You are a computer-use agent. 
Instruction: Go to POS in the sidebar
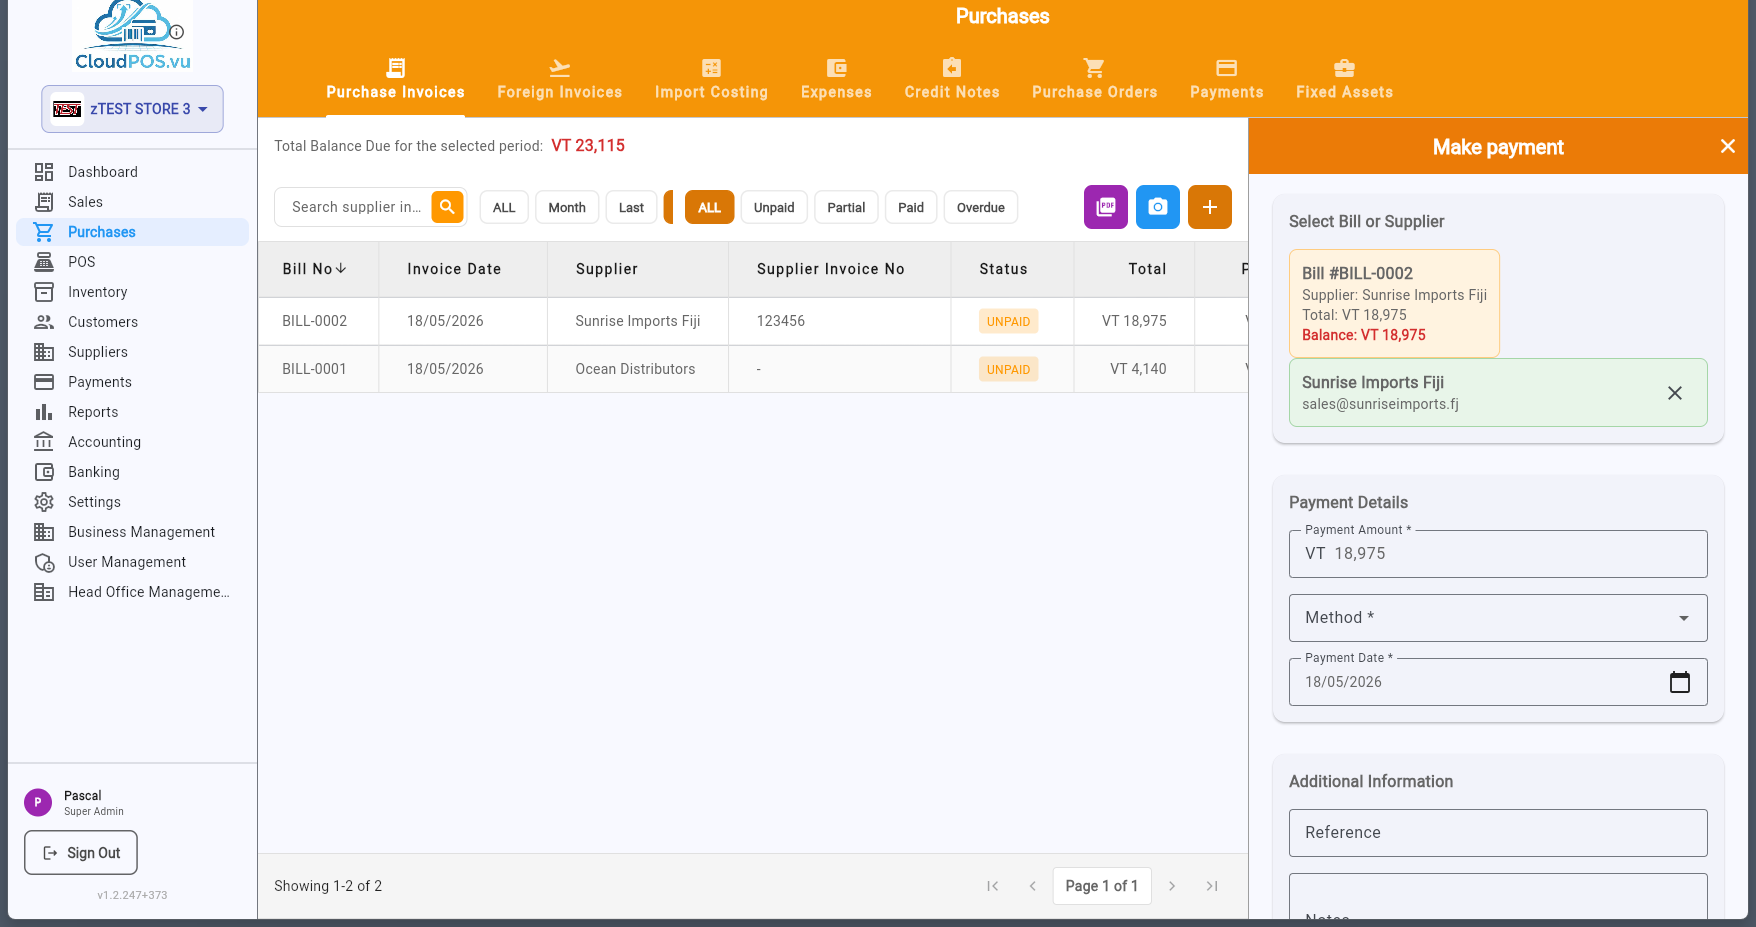pos(132,262)
